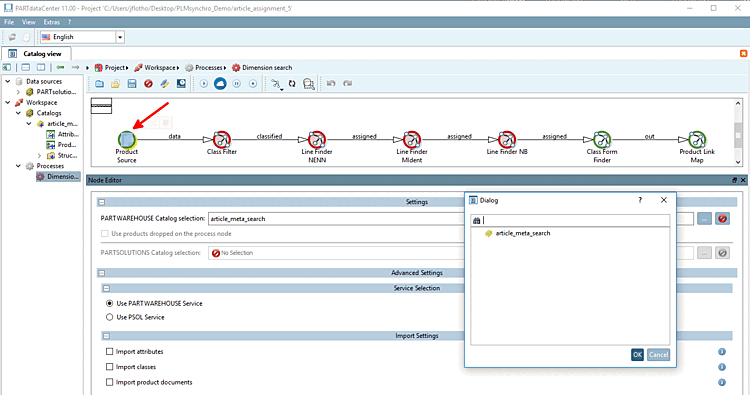Click OK in the Dialog
The width and height of the screenshot is (750, 395).
point(637,355)
